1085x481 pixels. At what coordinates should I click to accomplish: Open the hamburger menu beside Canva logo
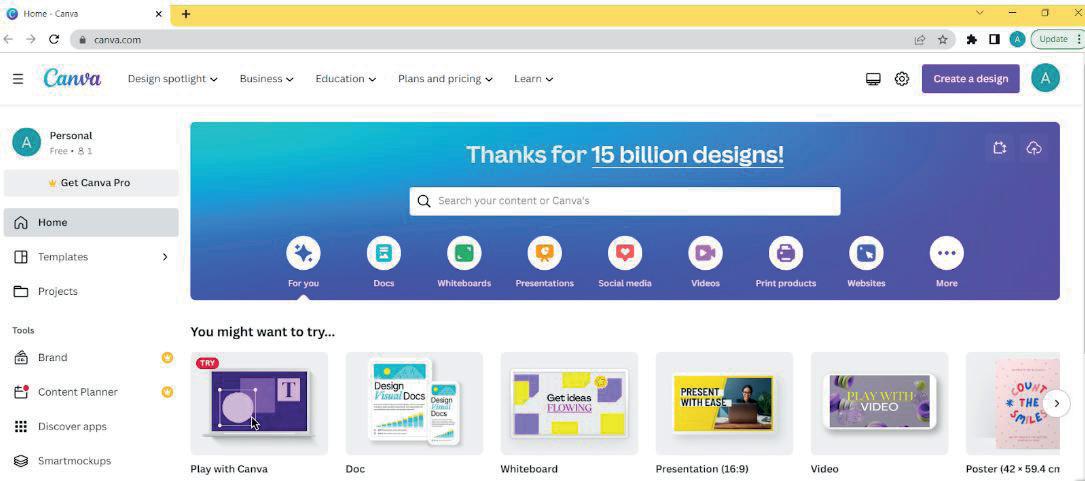tap(18, 79)
